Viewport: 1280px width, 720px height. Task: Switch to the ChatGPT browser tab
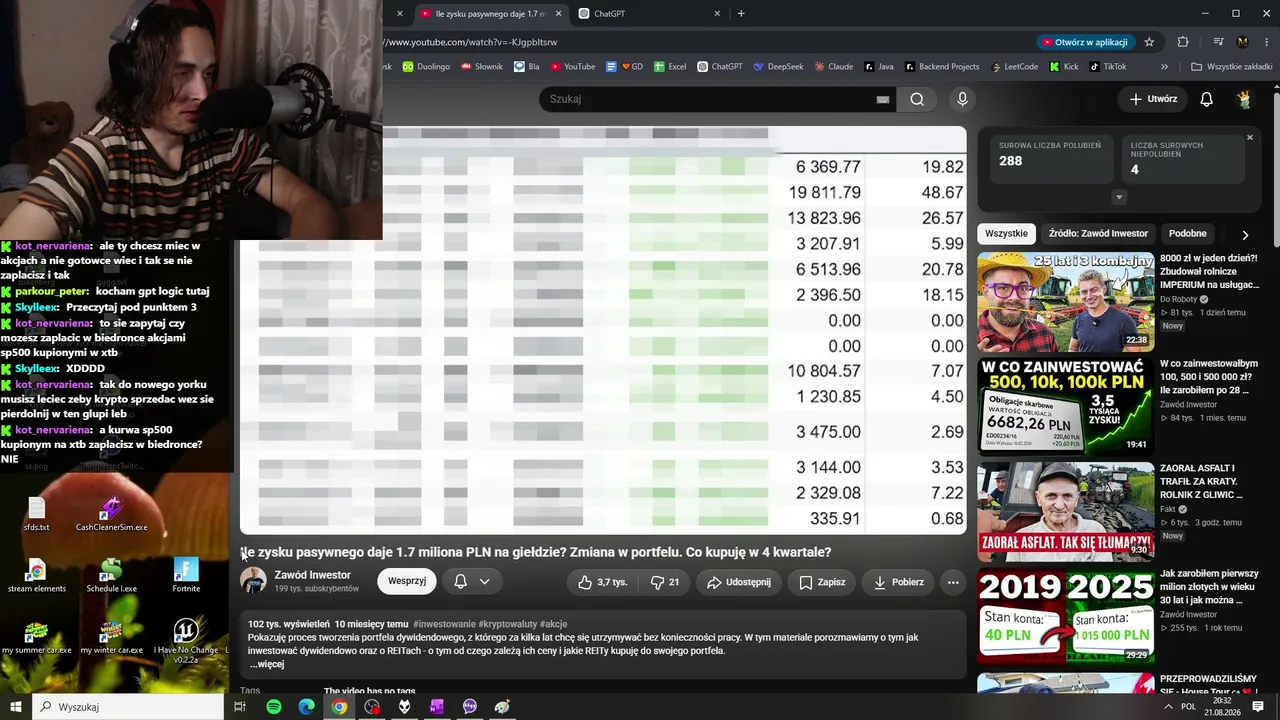click(650, 14)
